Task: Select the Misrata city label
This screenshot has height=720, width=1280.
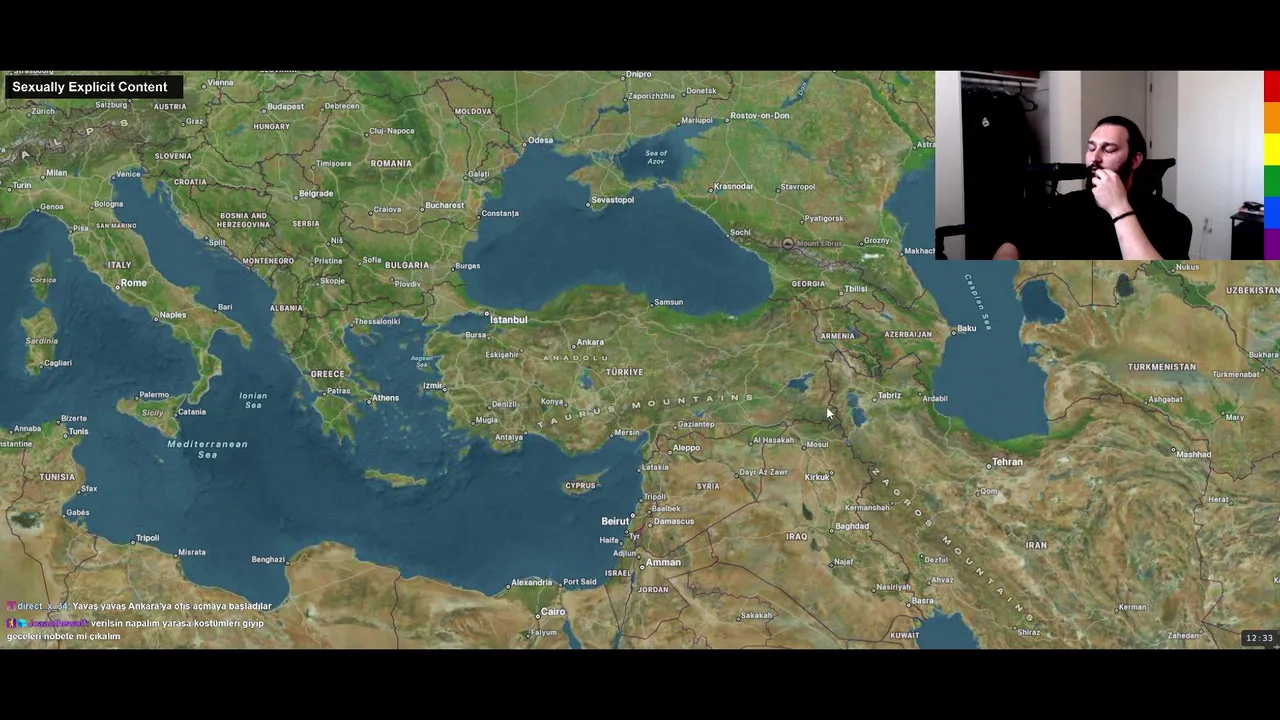Action: [x=191, y=552]
